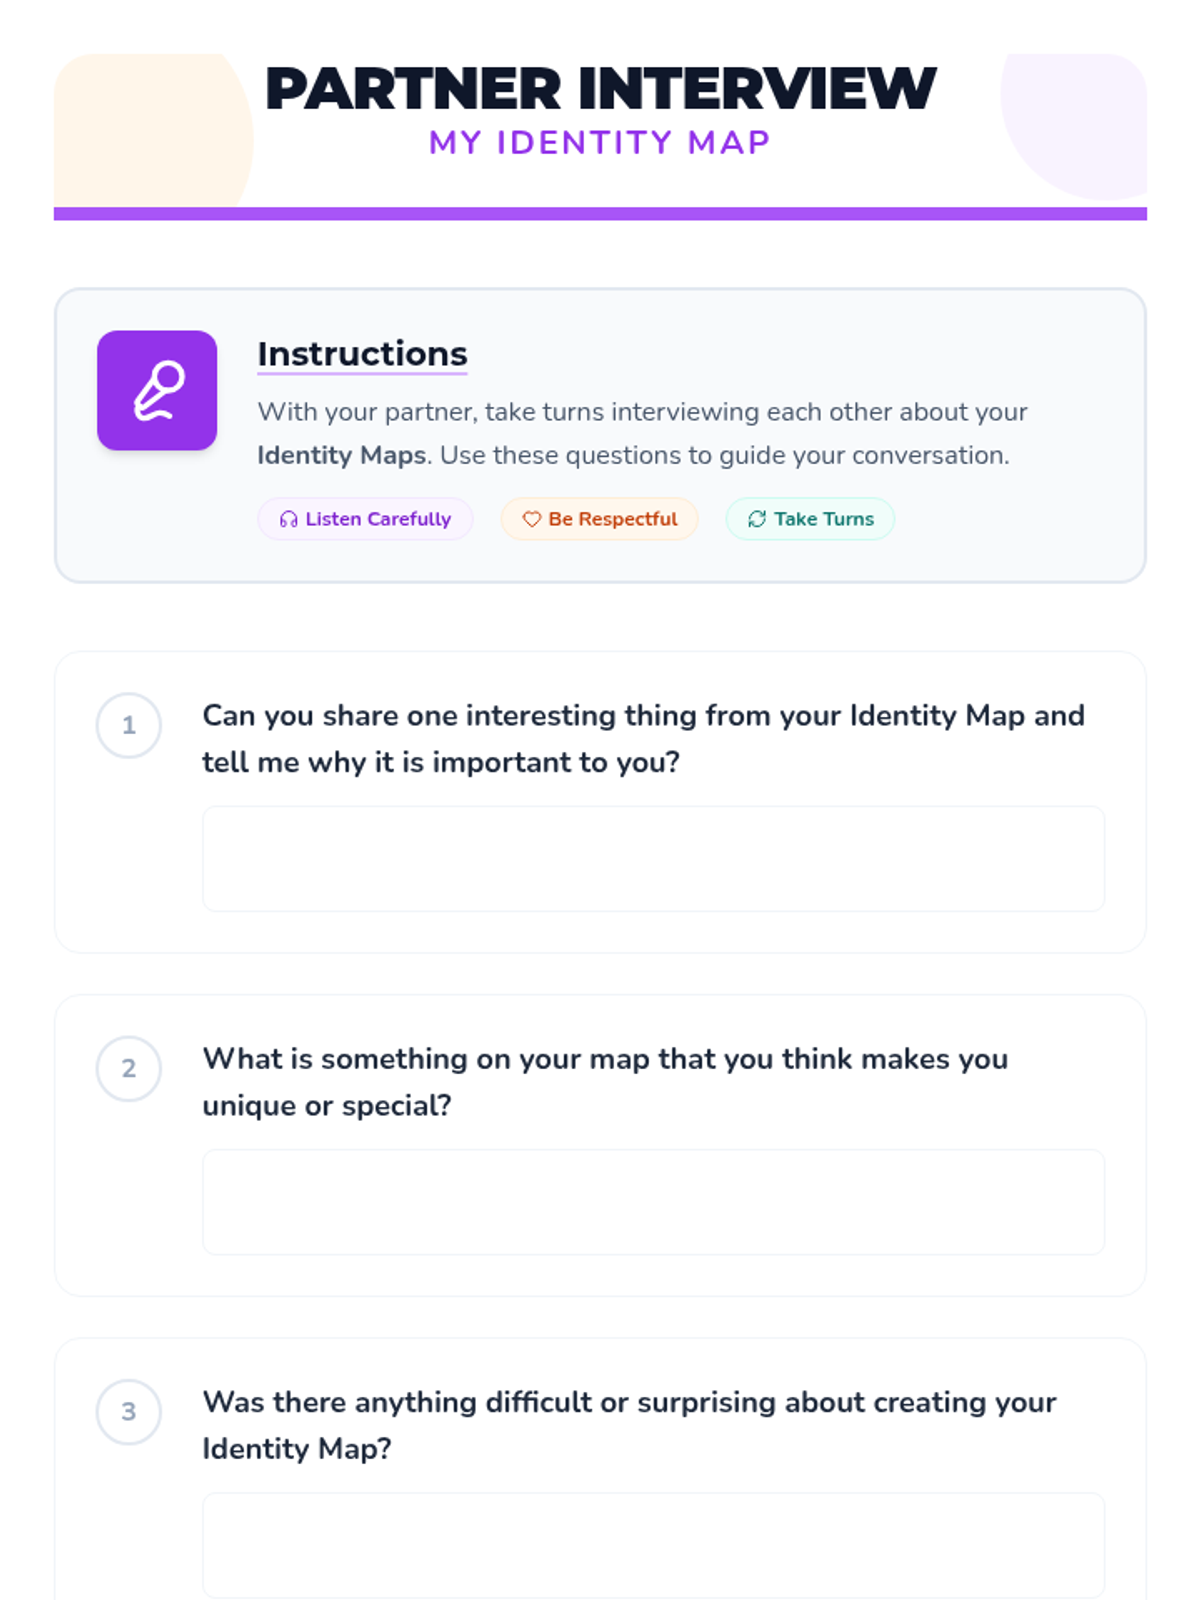
Task: Click the headphones icon in Listen Carefully
Action: (288, 519)
